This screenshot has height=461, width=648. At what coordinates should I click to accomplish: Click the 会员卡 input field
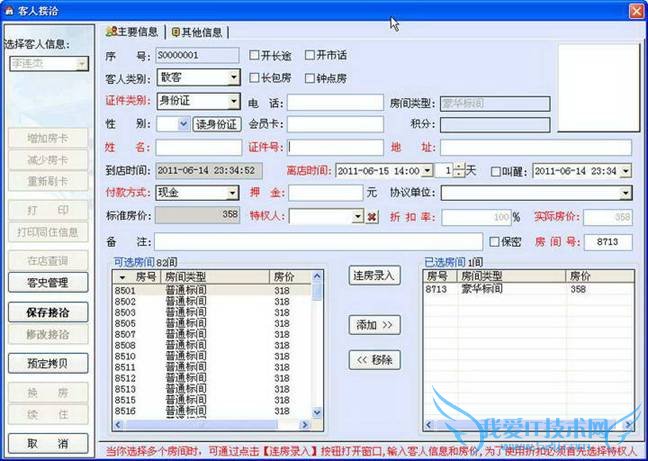(335, 124)
